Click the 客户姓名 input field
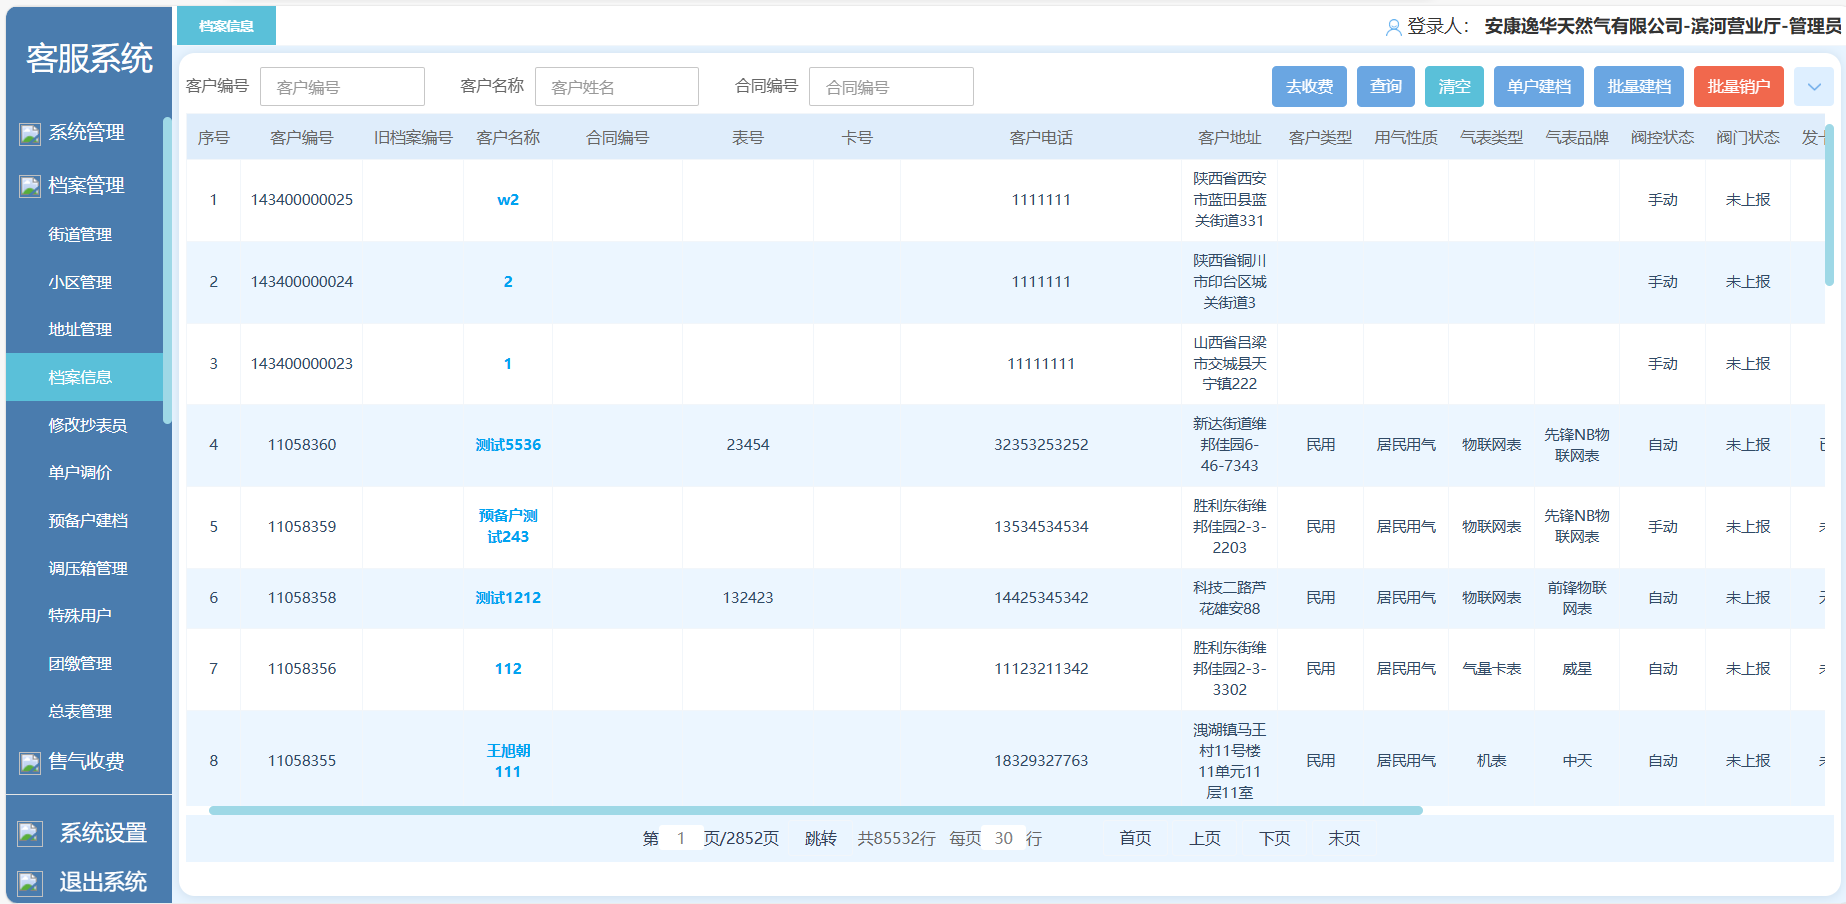This screenshot has width=1846, height=904. pos(617,87)
